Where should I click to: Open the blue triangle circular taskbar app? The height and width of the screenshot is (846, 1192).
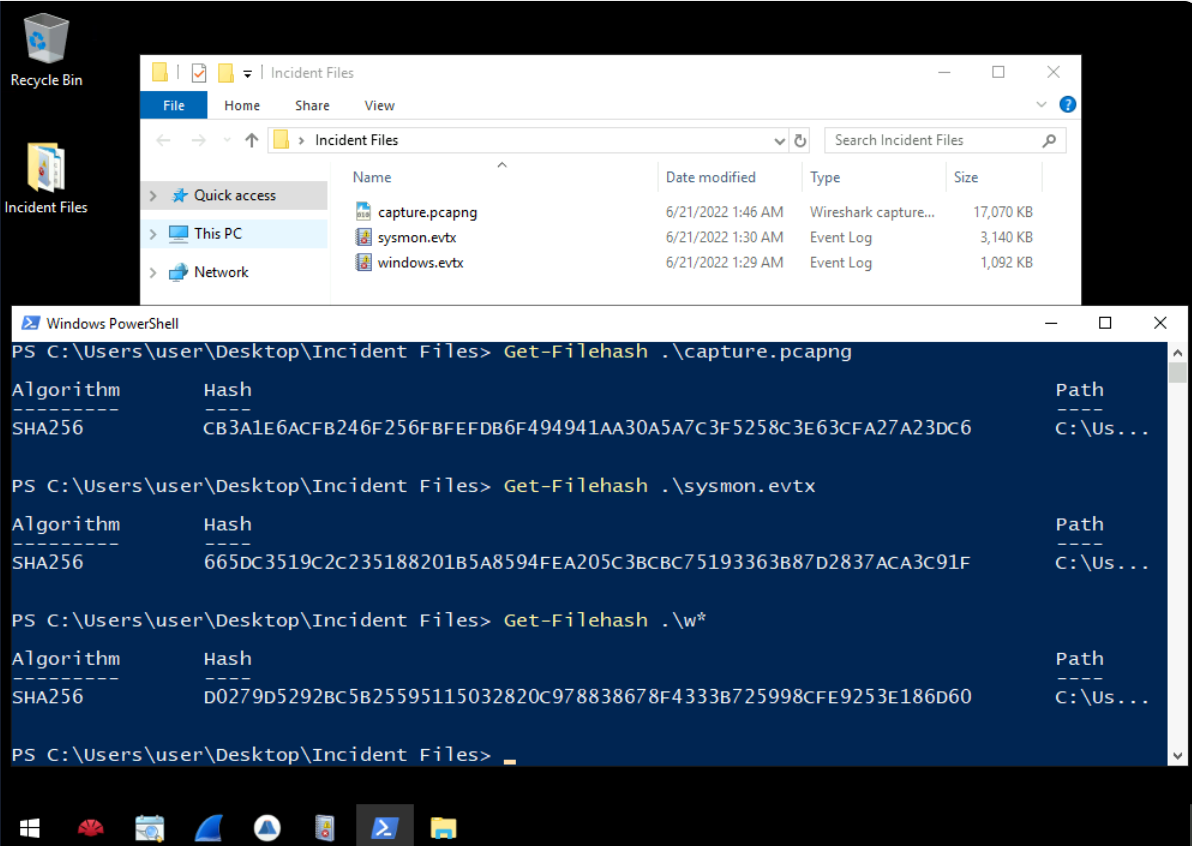pyautogui.click(x=267, y=827)
